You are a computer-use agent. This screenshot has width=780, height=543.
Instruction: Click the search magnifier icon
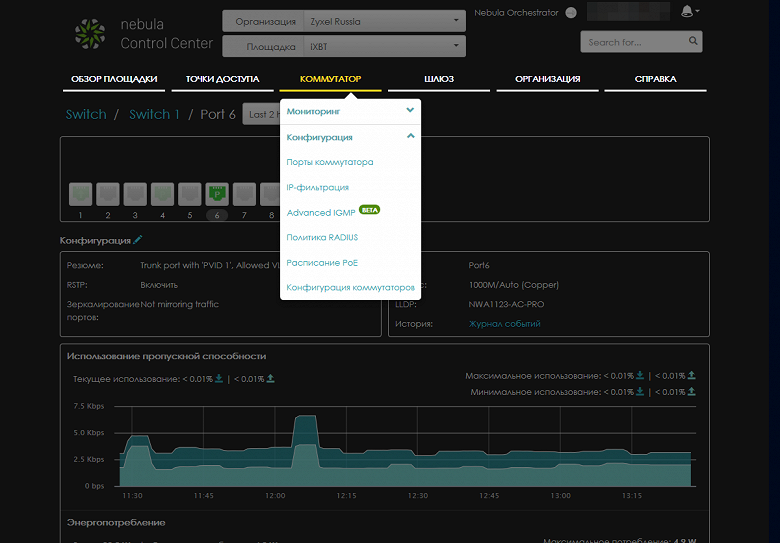click(692, 42)
